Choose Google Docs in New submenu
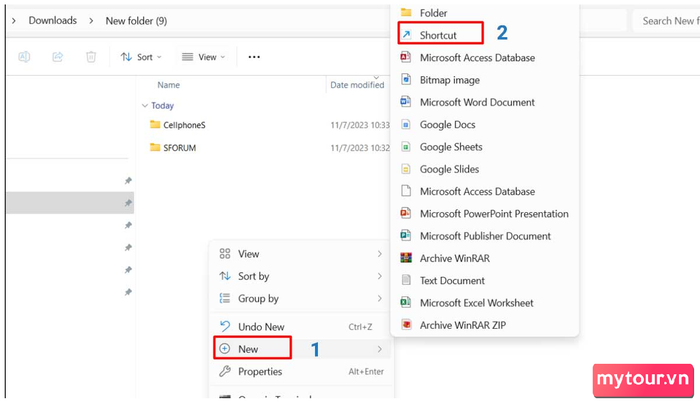700x405 pixels. pyautogui.click(x=485, y=125)
